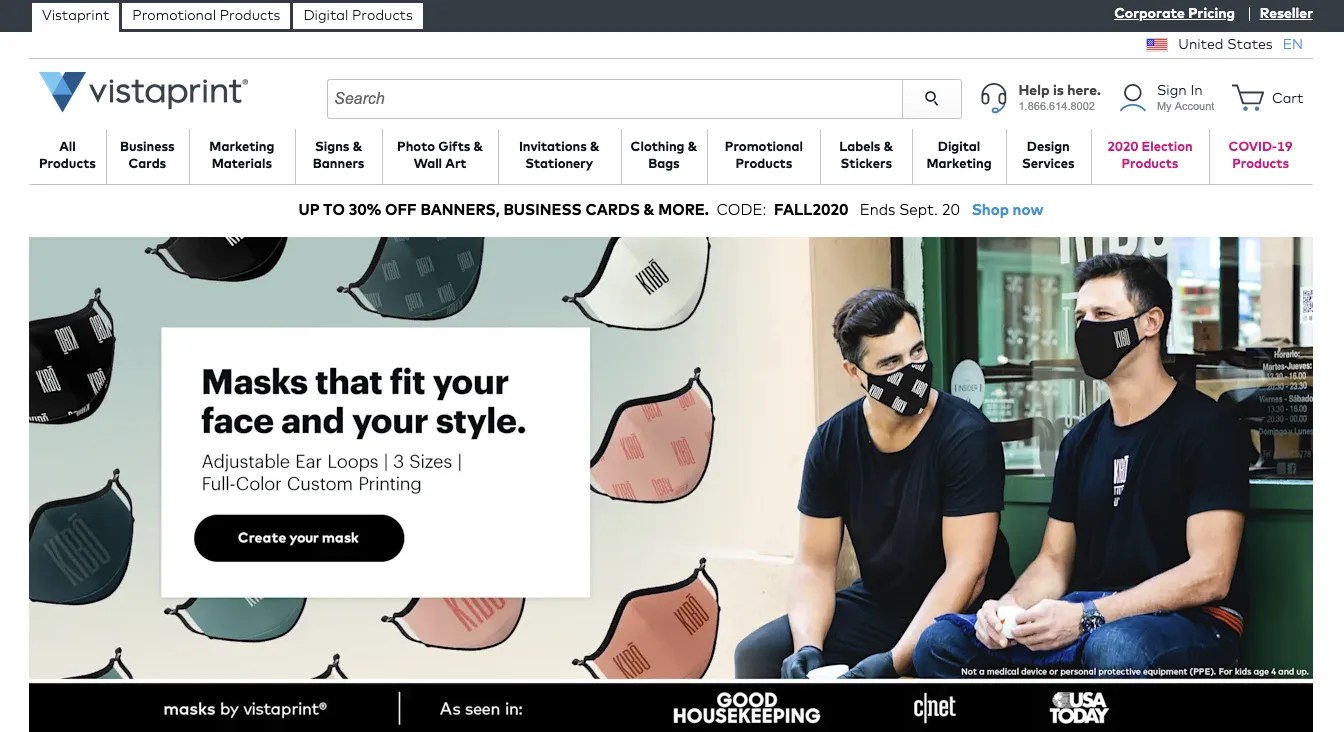Click the Sign In link

coord(1180,90)
